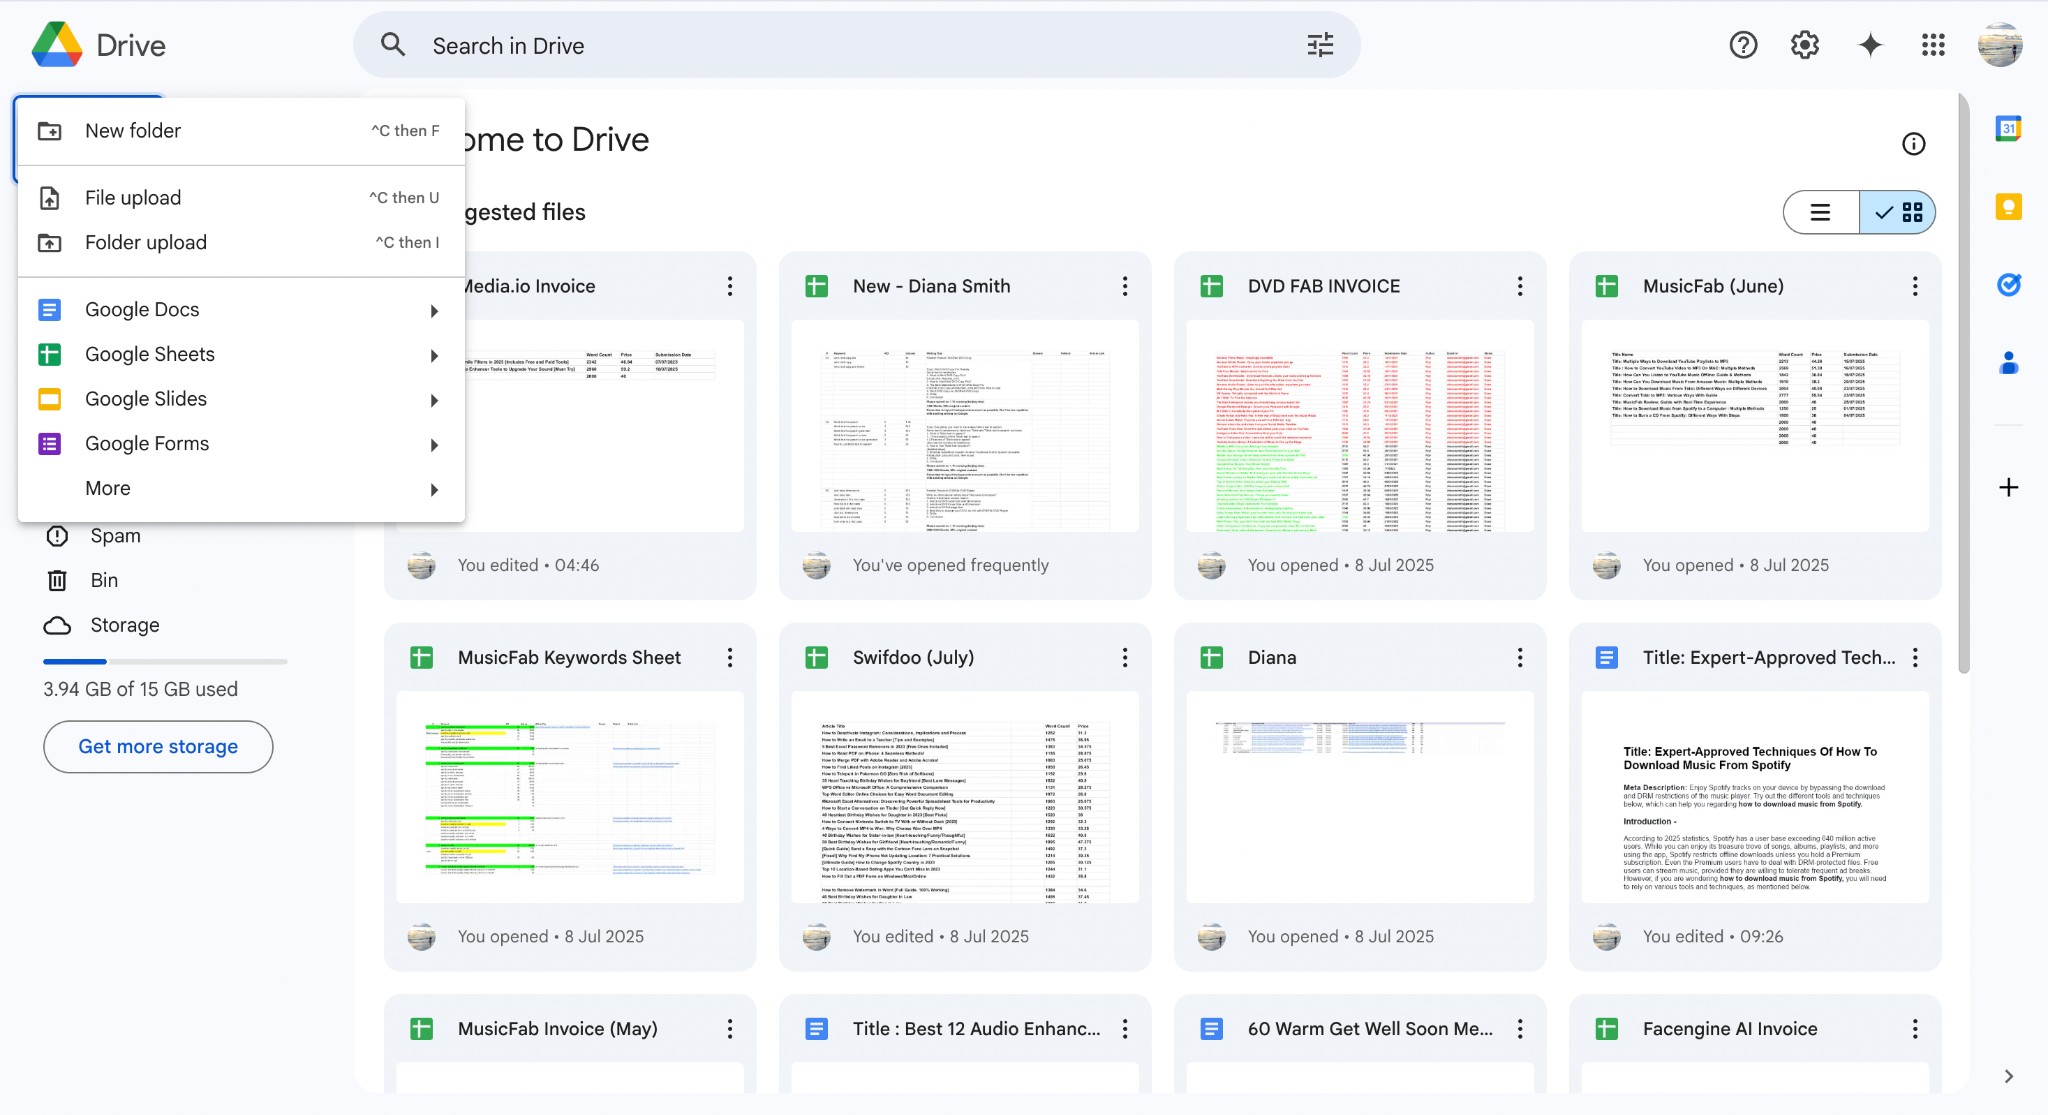Open Google Tasks side panel

pos(2008,285)
